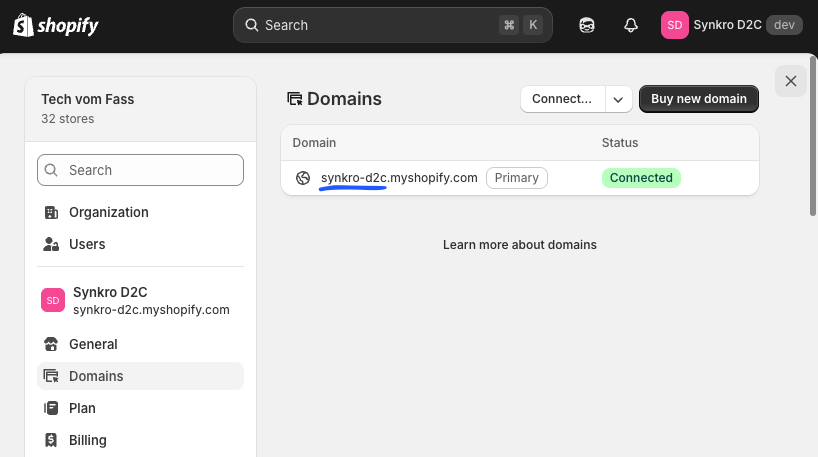This screenshot has height=457, width=818.
Task: Click the Organization building icon
Action: pyautogui.click(x=51, y=212)
